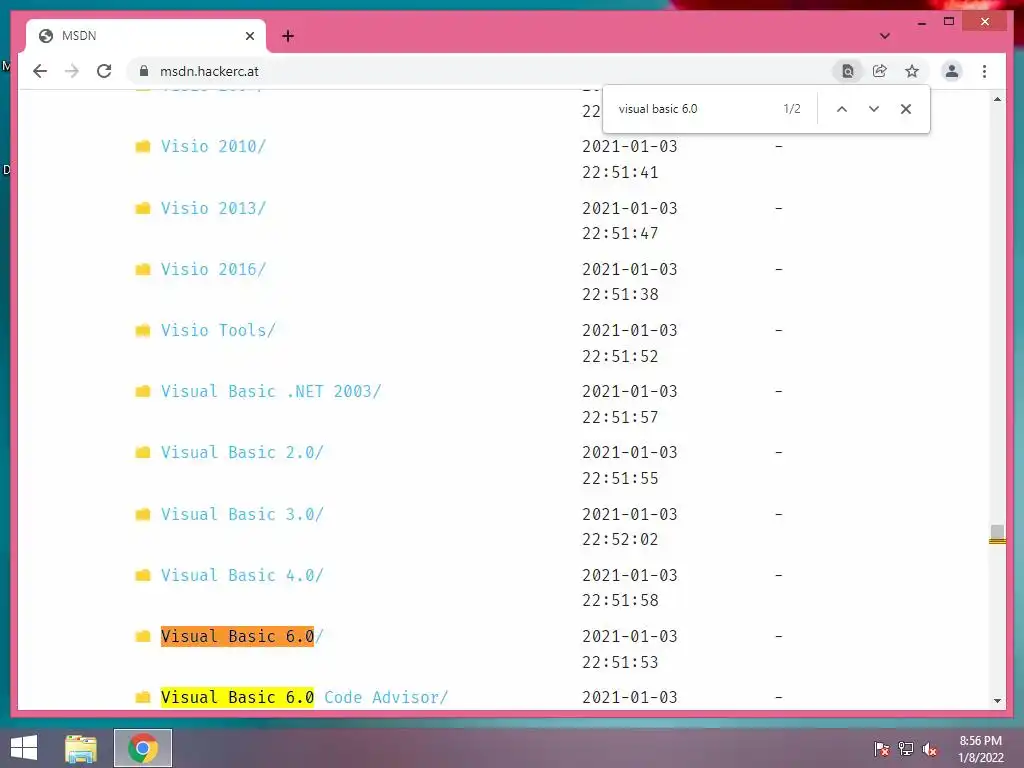Go back to the previous page

click(x=40, y=71)
